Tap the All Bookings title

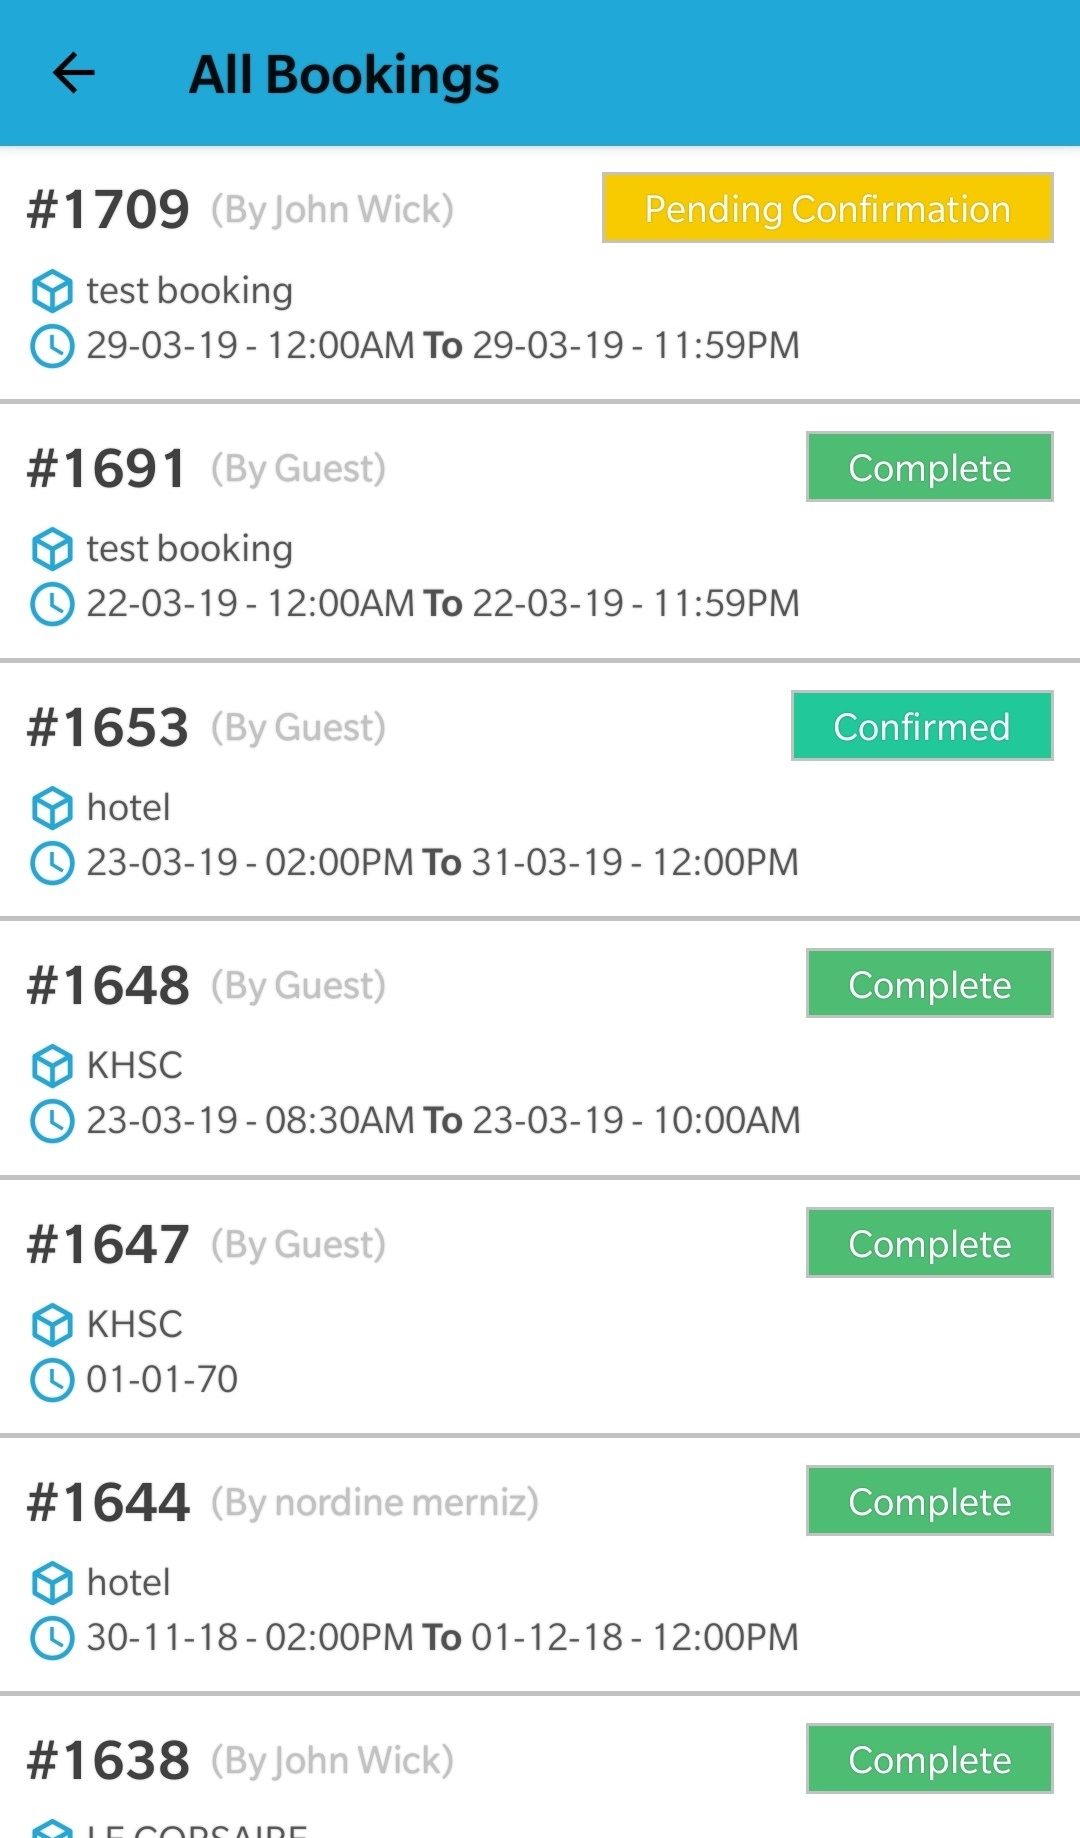pyautogui.click(x=344, y=75)
